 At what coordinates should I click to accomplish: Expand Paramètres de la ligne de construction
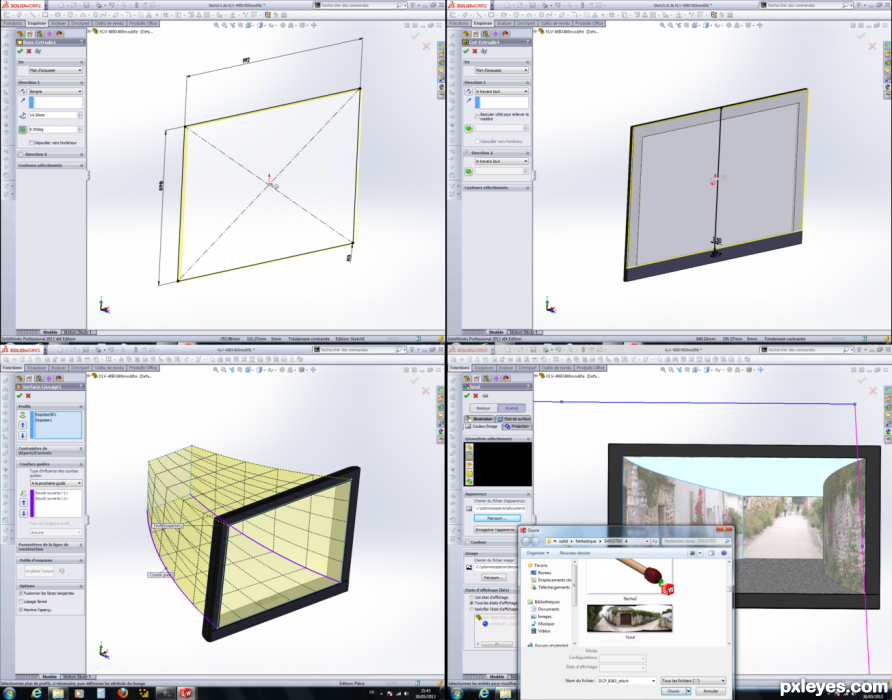tap(51, 546)
